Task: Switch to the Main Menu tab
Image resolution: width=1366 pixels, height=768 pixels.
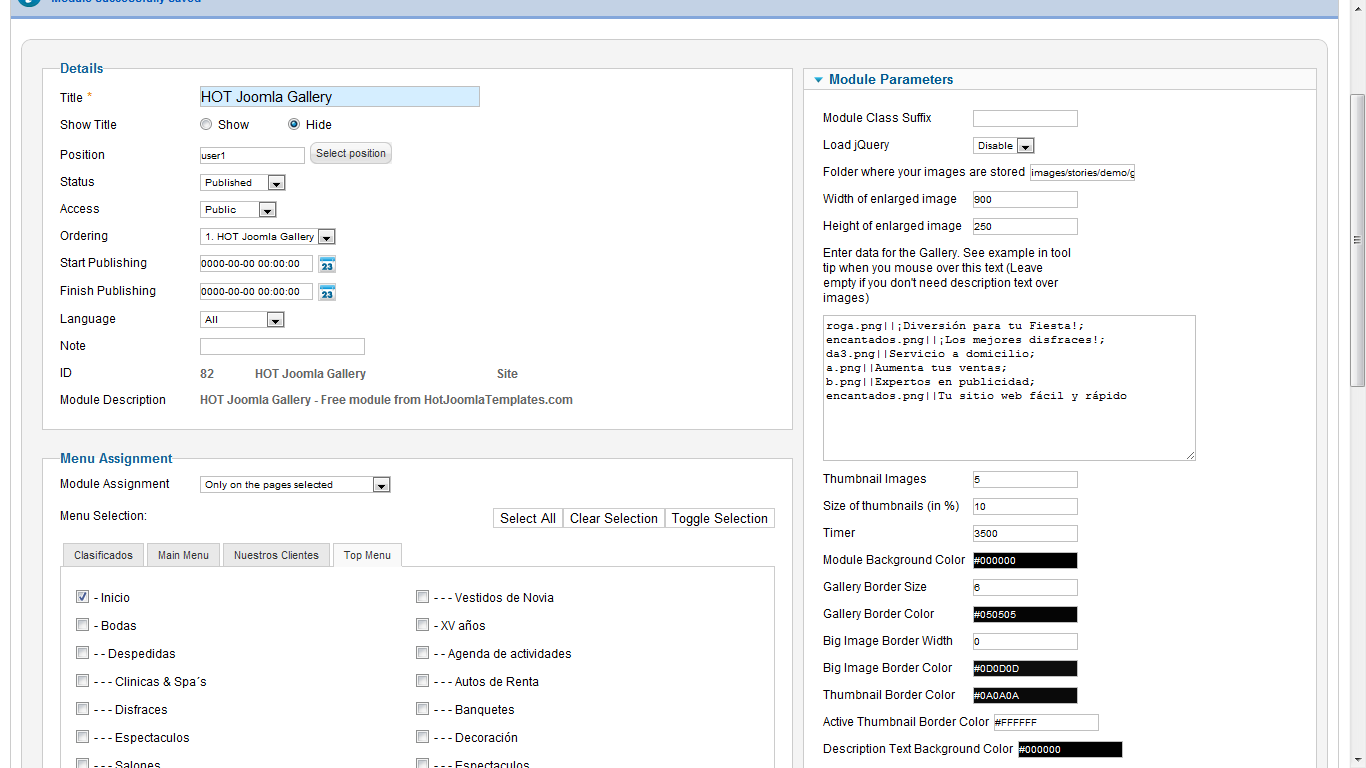Action: (183, 555)
